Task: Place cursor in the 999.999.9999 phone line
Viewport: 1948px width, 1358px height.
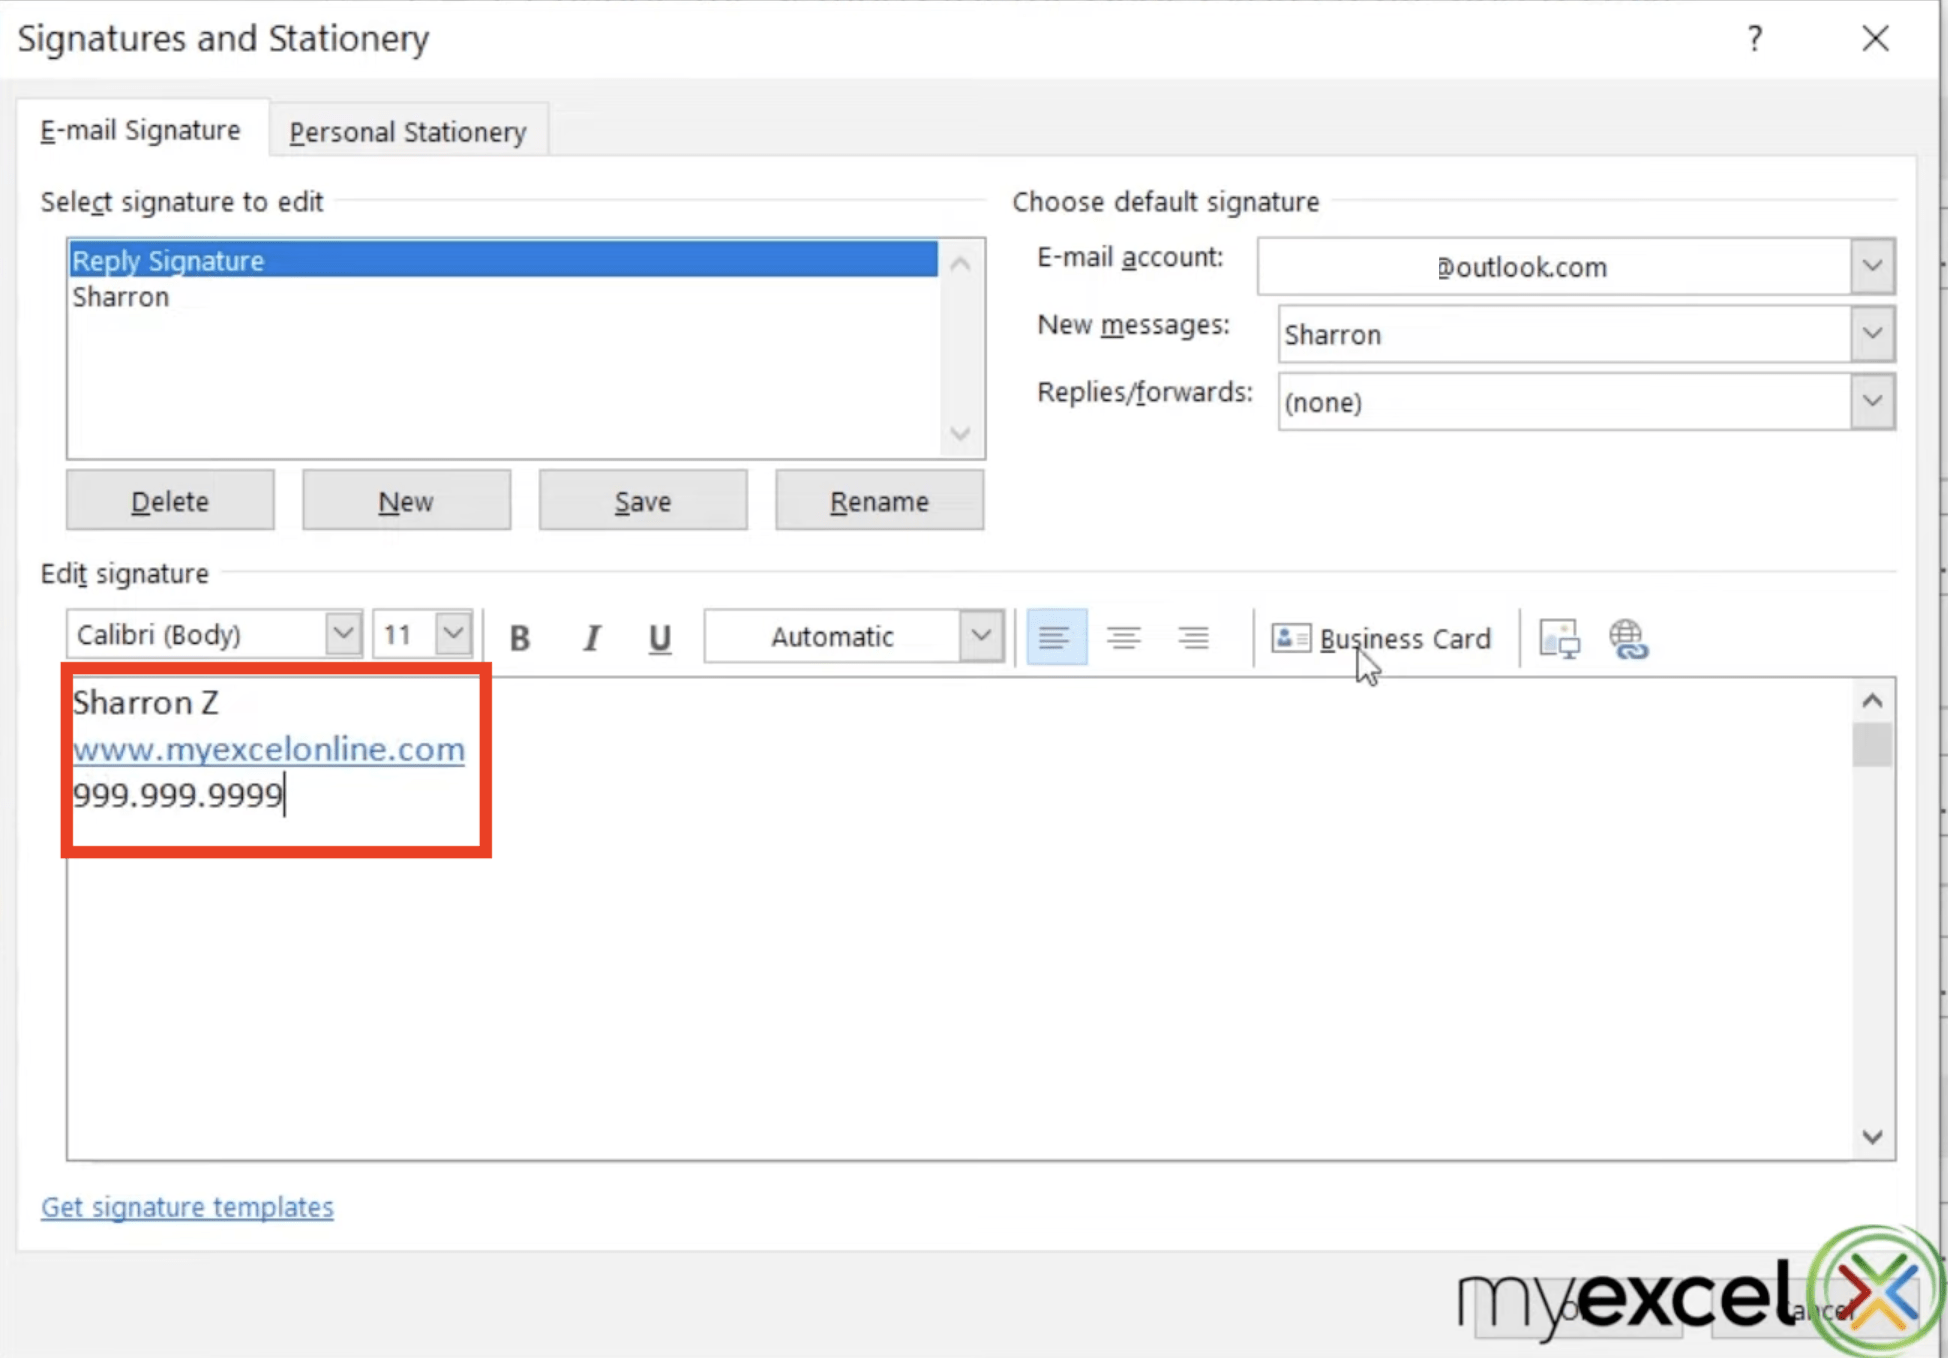Action: (x=178, y=795)
